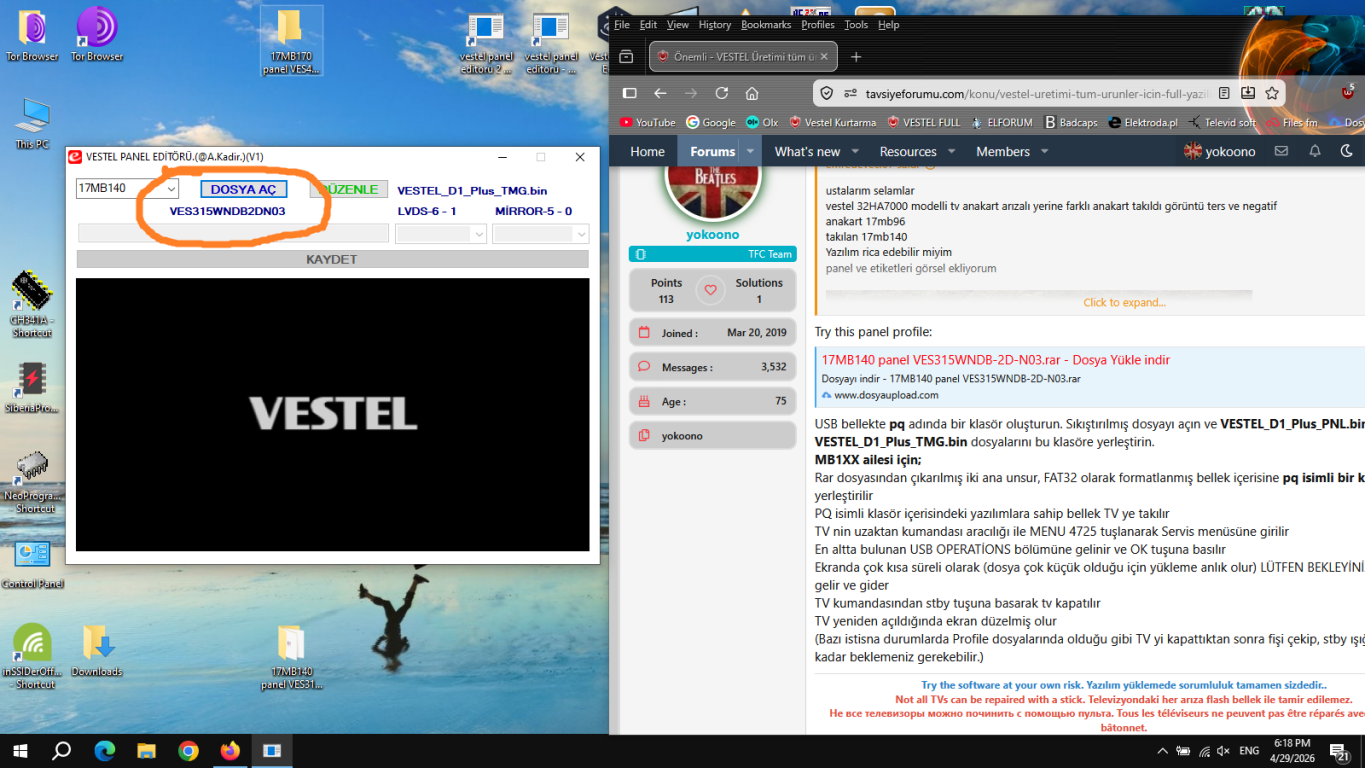Image resolution: width=1365 pixels, height=768 pixels.
Task: Click the tracking protection shield in address bar
Action: pyautogui.click(x=828, y=92)
